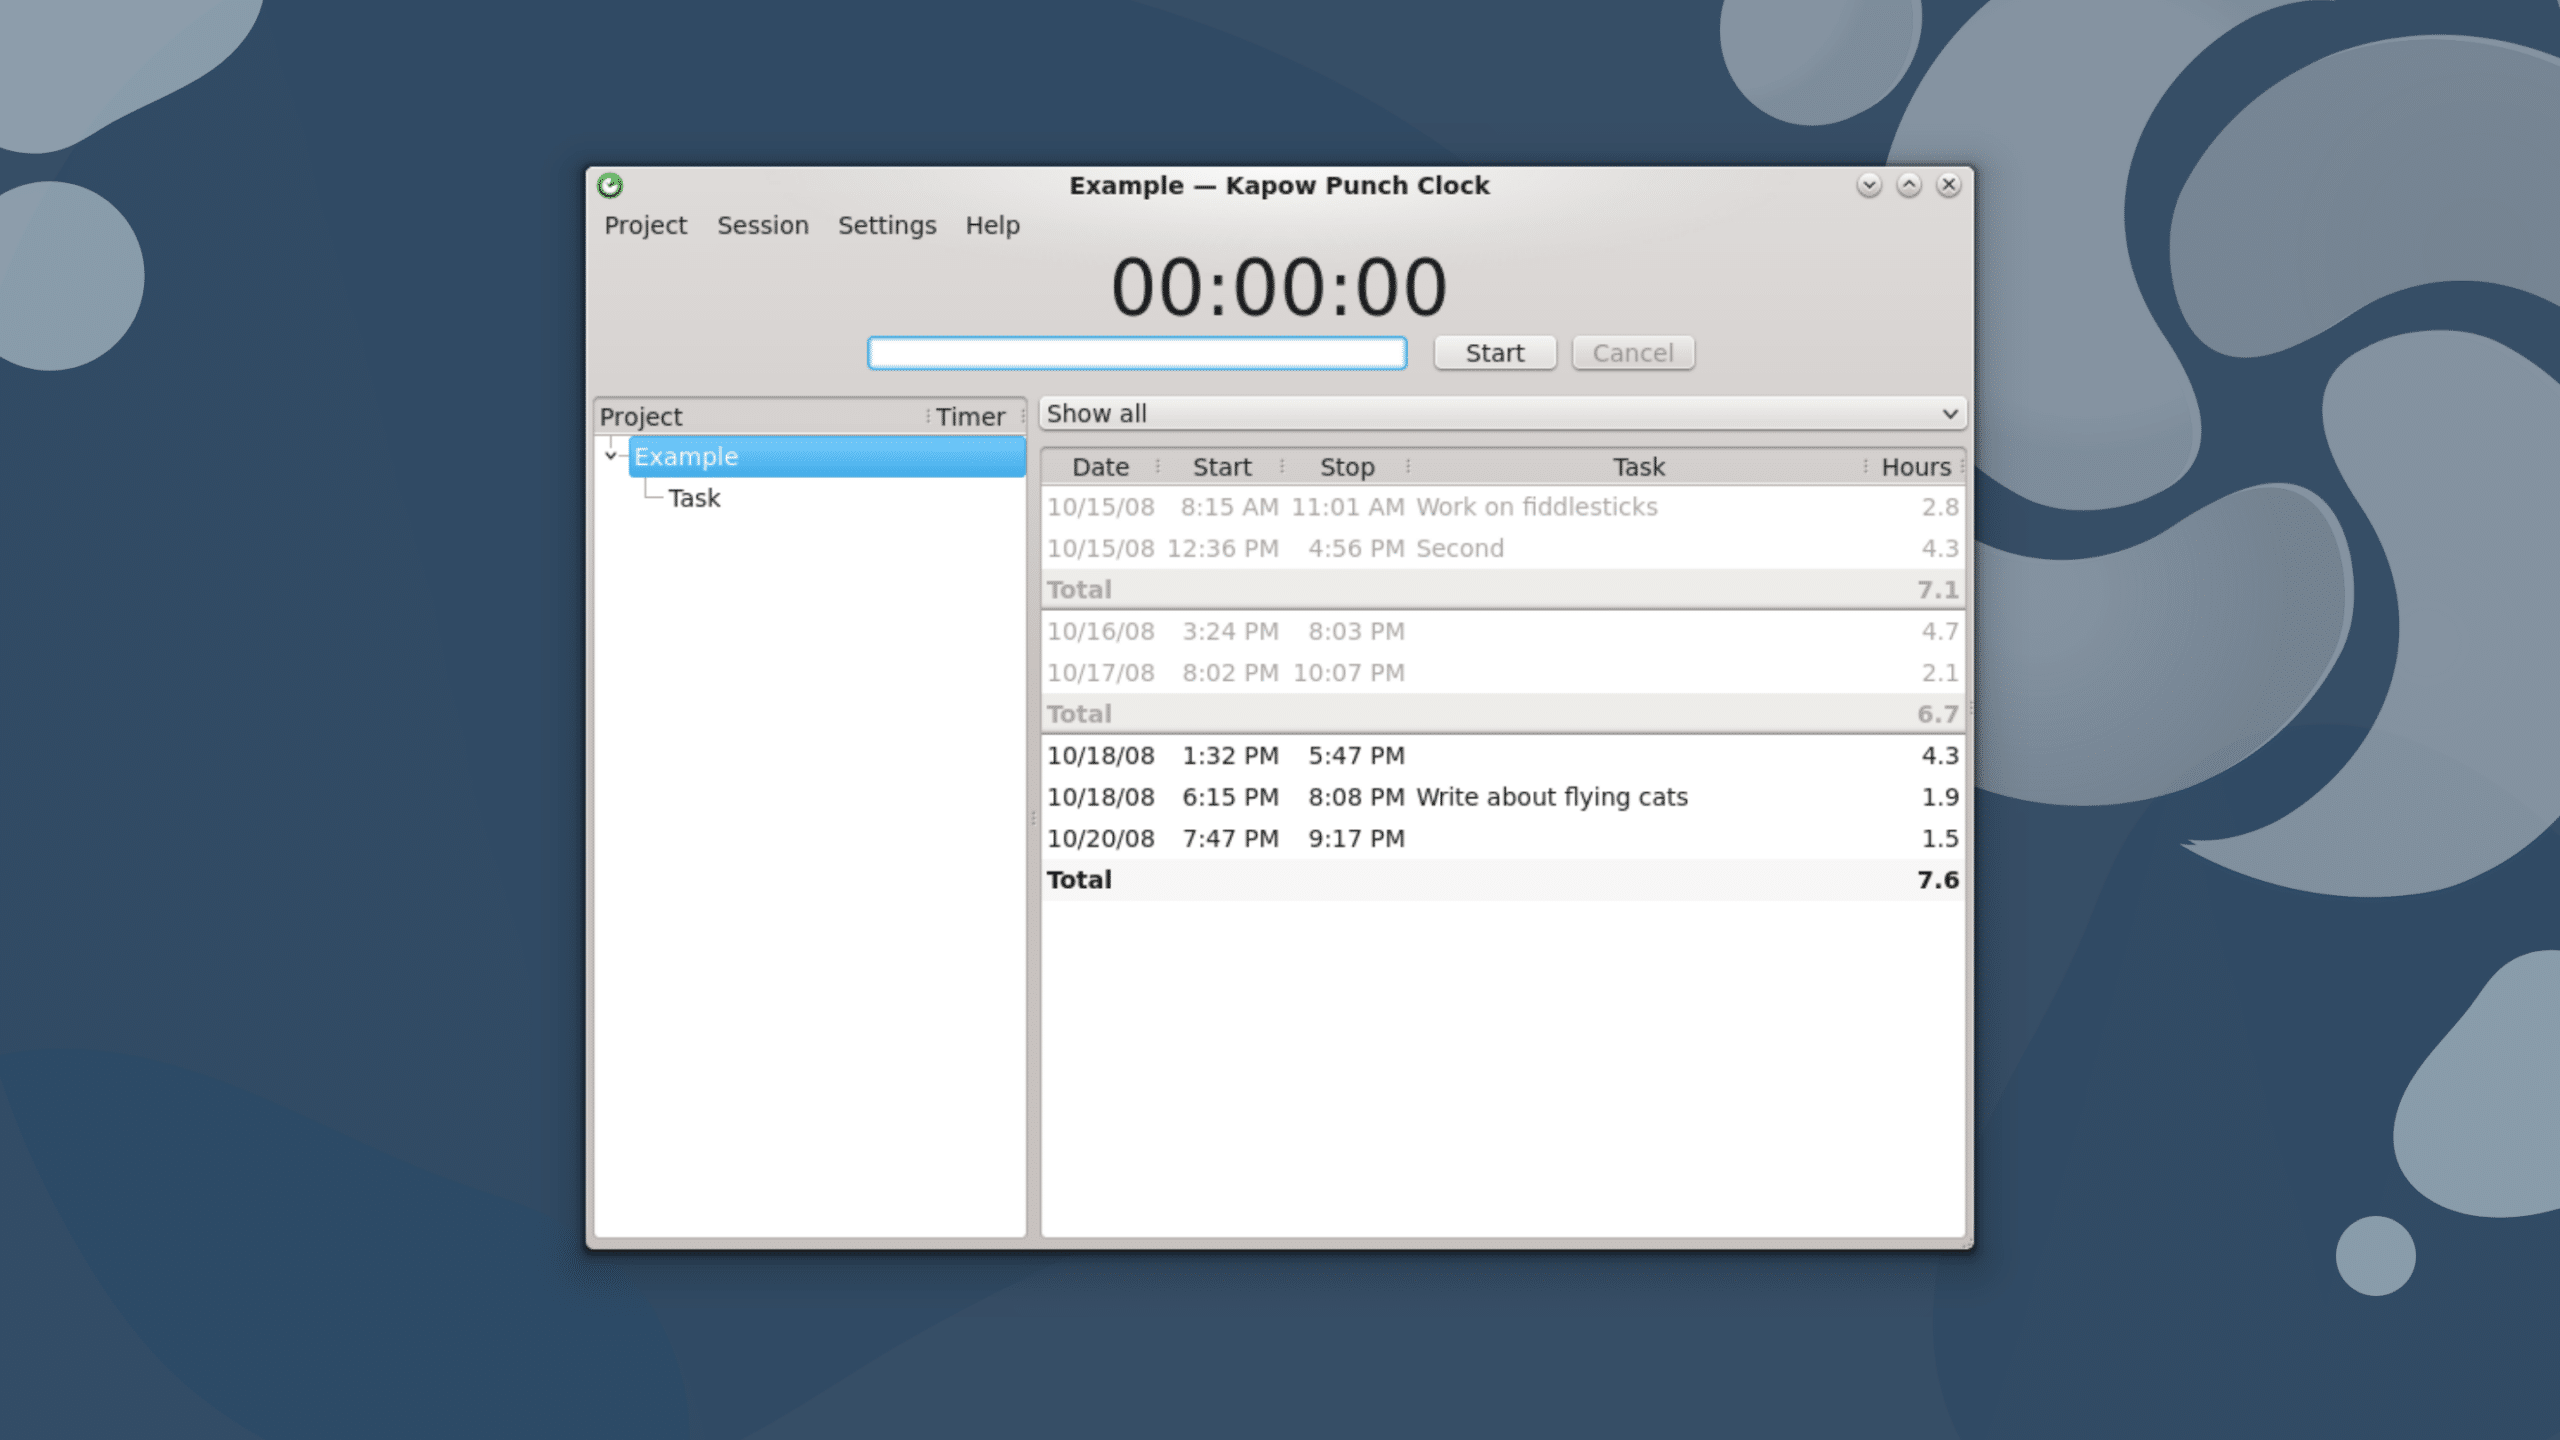Click the Project column header

[x=760, y=417]
